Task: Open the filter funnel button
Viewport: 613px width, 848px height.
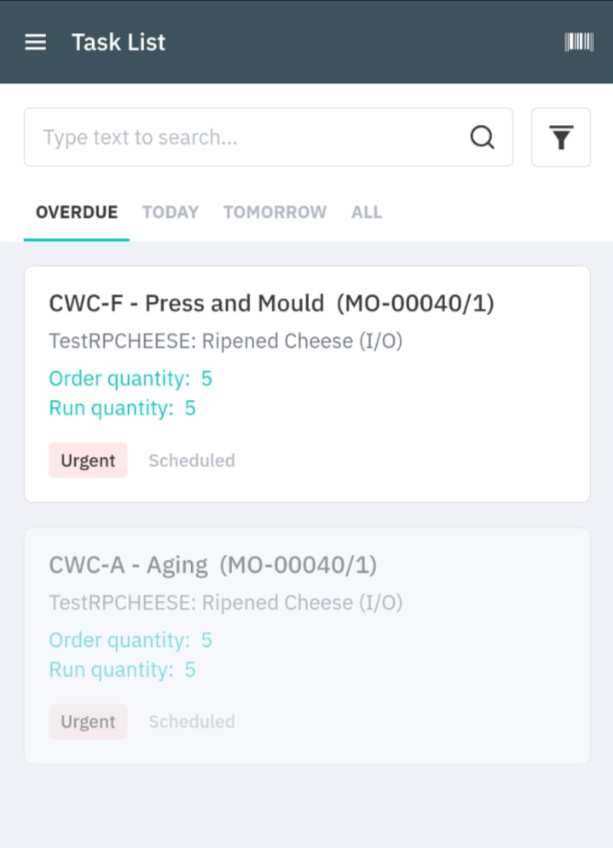Action: tap(561, 137)
